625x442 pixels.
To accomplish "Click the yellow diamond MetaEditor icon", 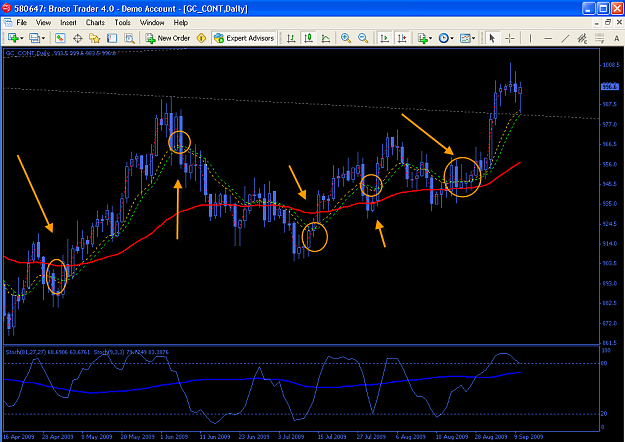I will [201, 38].
